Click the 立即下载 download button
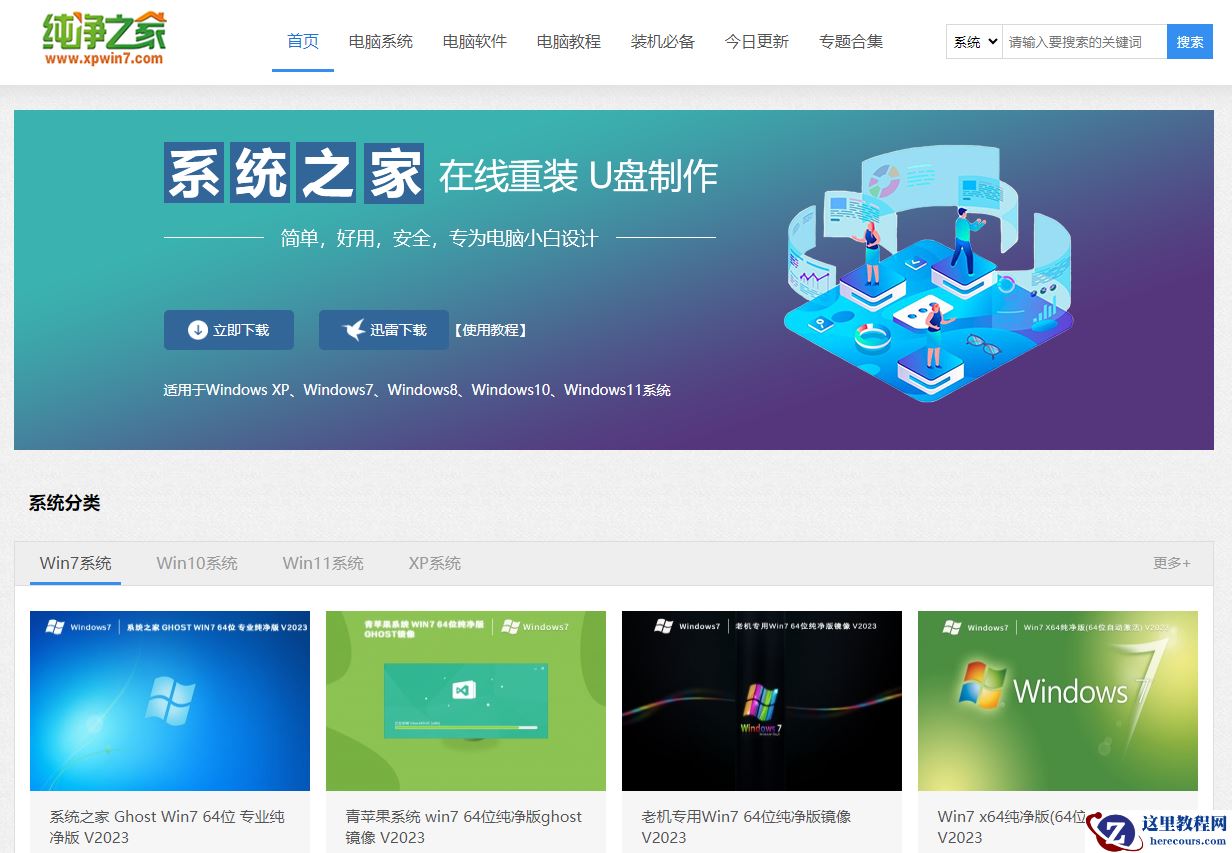This screenshot has width=1232, height=853. click(x=228, y=329)
